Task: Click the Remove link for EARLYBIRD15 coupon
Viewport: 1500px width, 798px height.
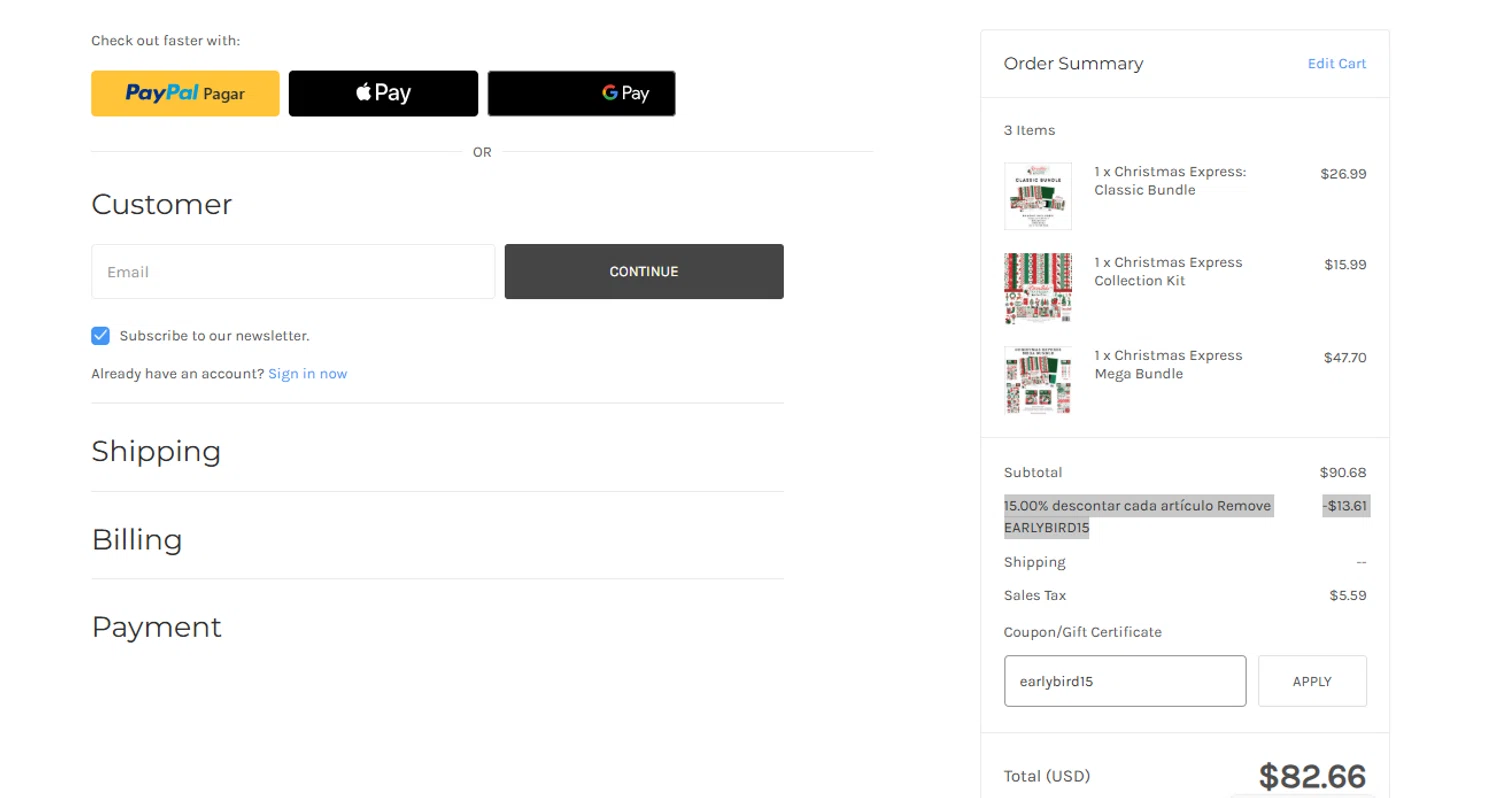Action: pyautogui.click(x=1244, y=506)
